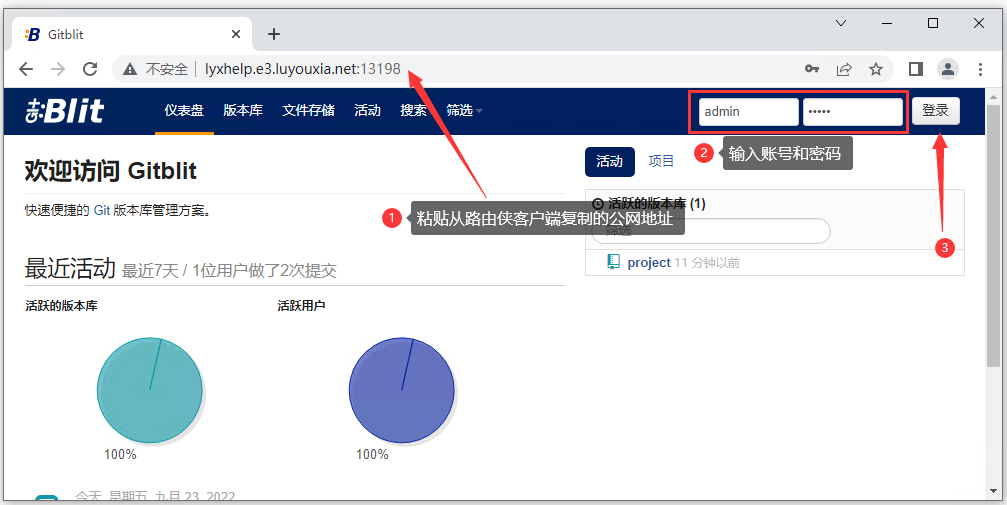Close the Gitblit browser tab
Viewport: 1007px width, 505px height.
tap(236, 34)
